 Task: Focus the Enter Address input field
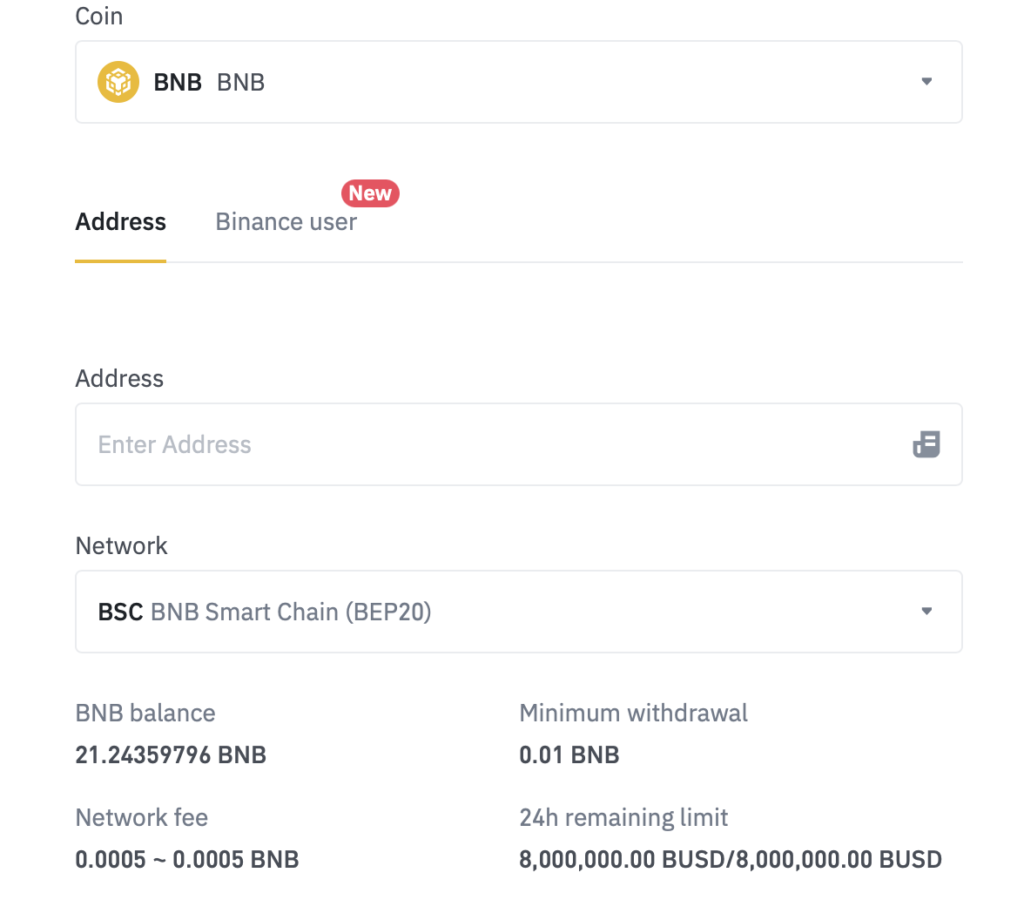(x=490, y=444)
